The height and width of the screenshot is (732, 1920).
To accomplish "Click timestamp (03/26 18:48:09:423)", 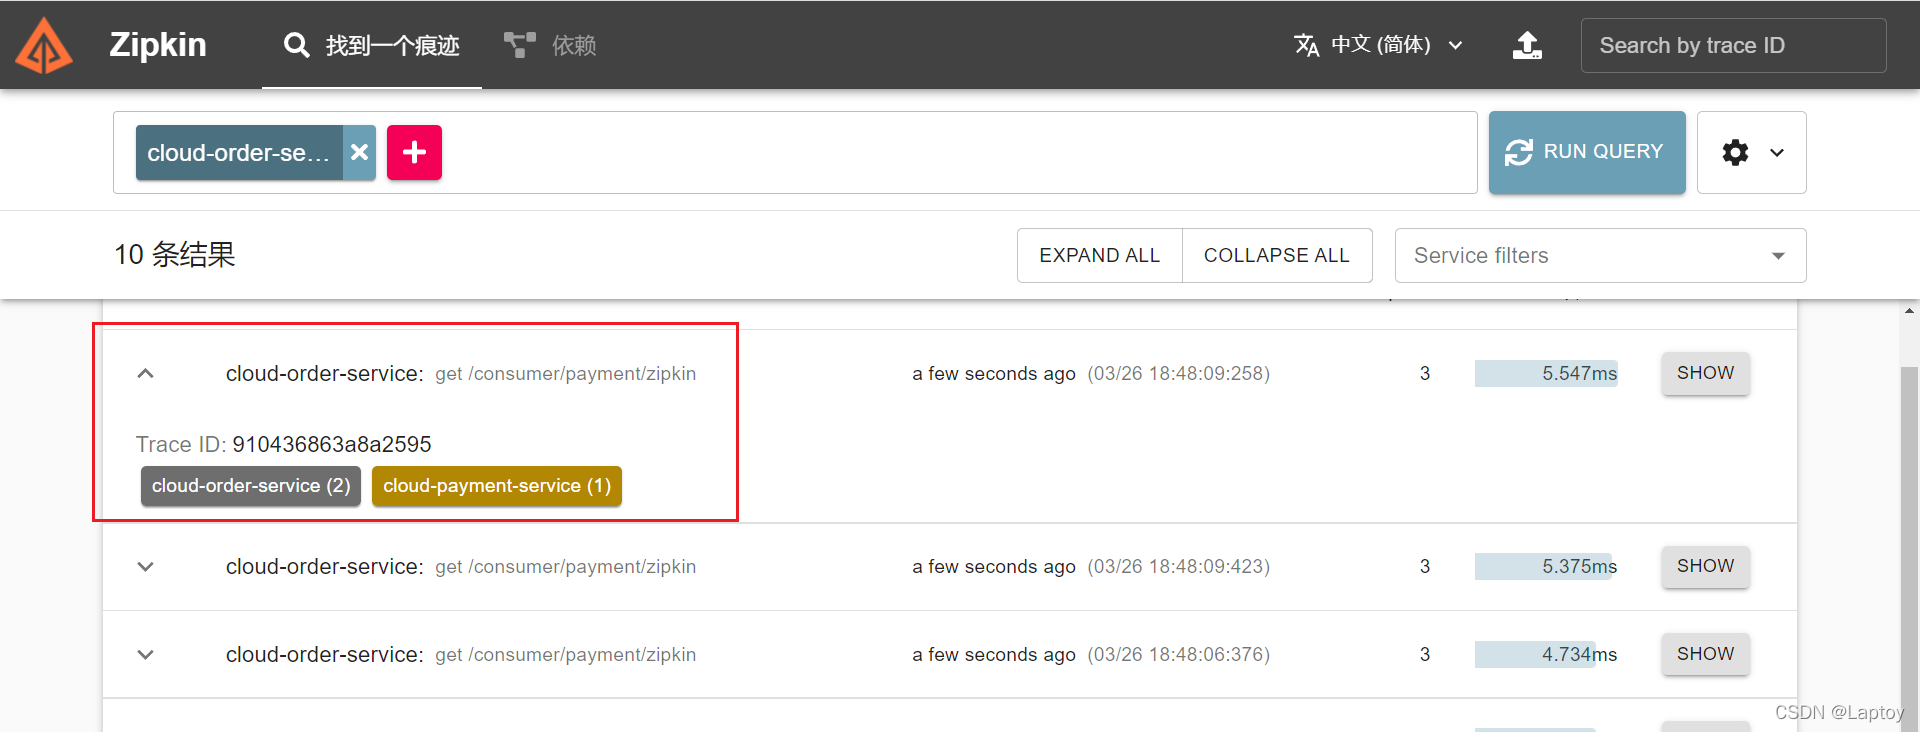I will click(x=1179, y=567).
